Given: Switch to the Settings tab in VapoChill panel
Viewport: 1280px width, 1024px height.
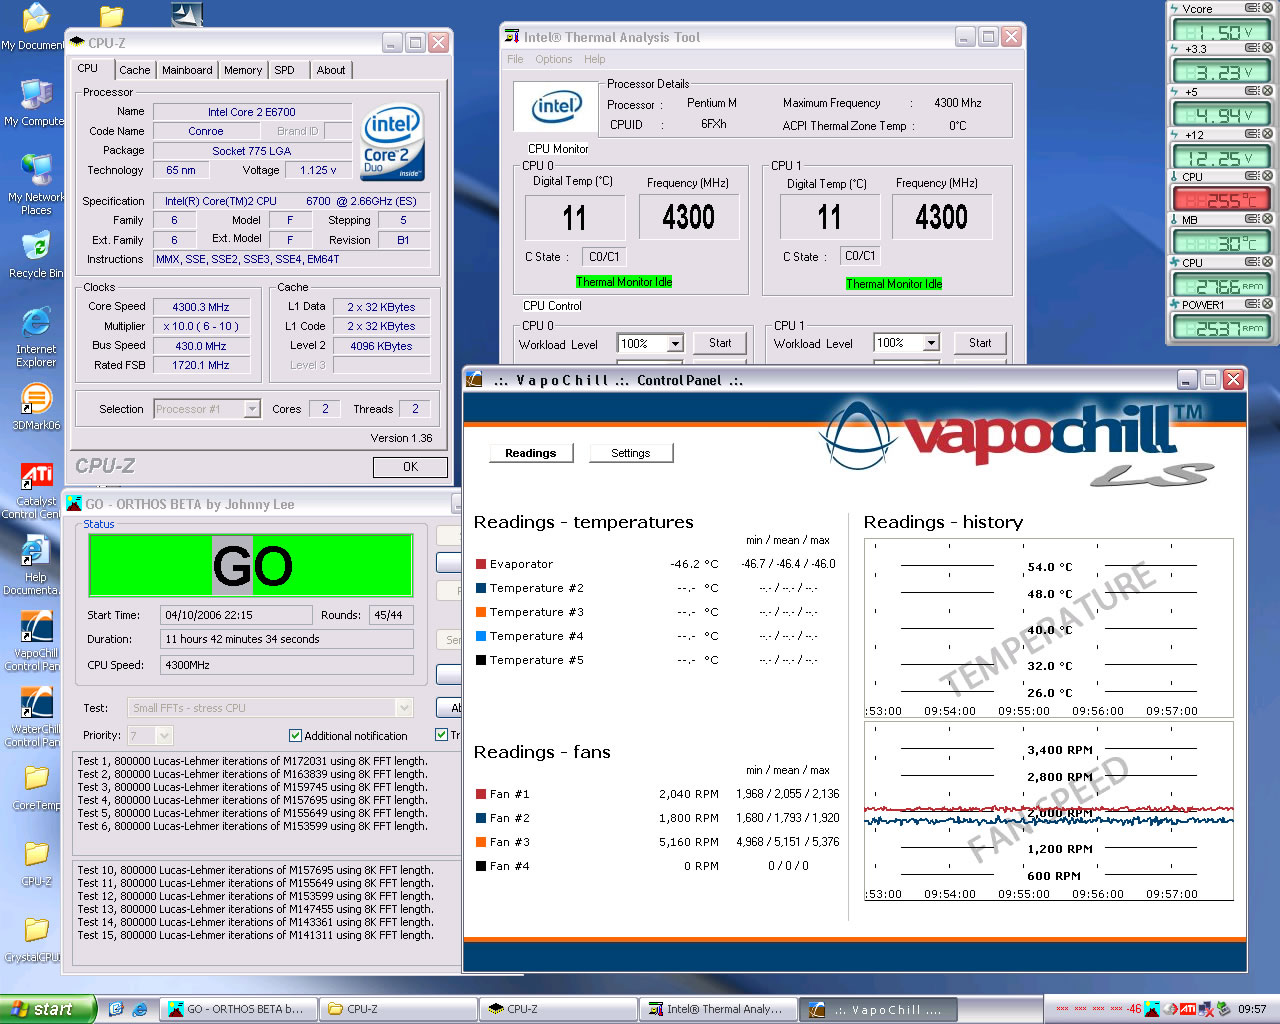Looking at the screenshot, I should point(630,453).
